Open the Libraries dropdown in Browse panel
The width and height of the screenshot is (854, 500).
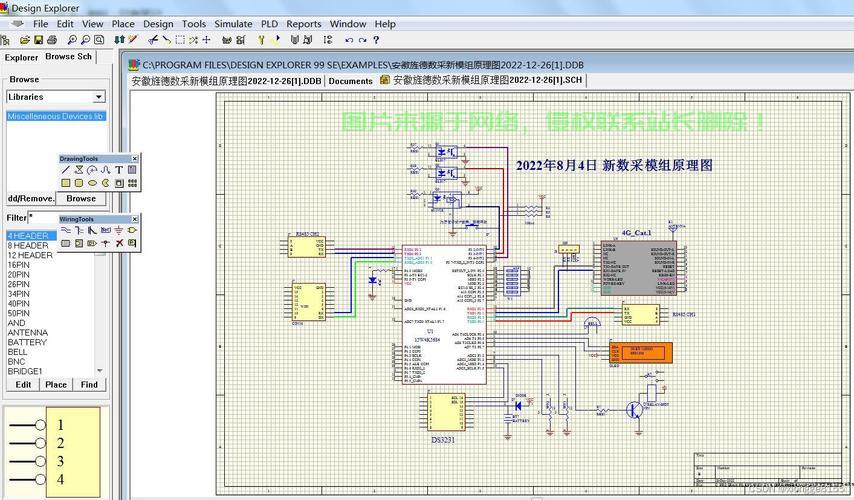pos(99,97)
